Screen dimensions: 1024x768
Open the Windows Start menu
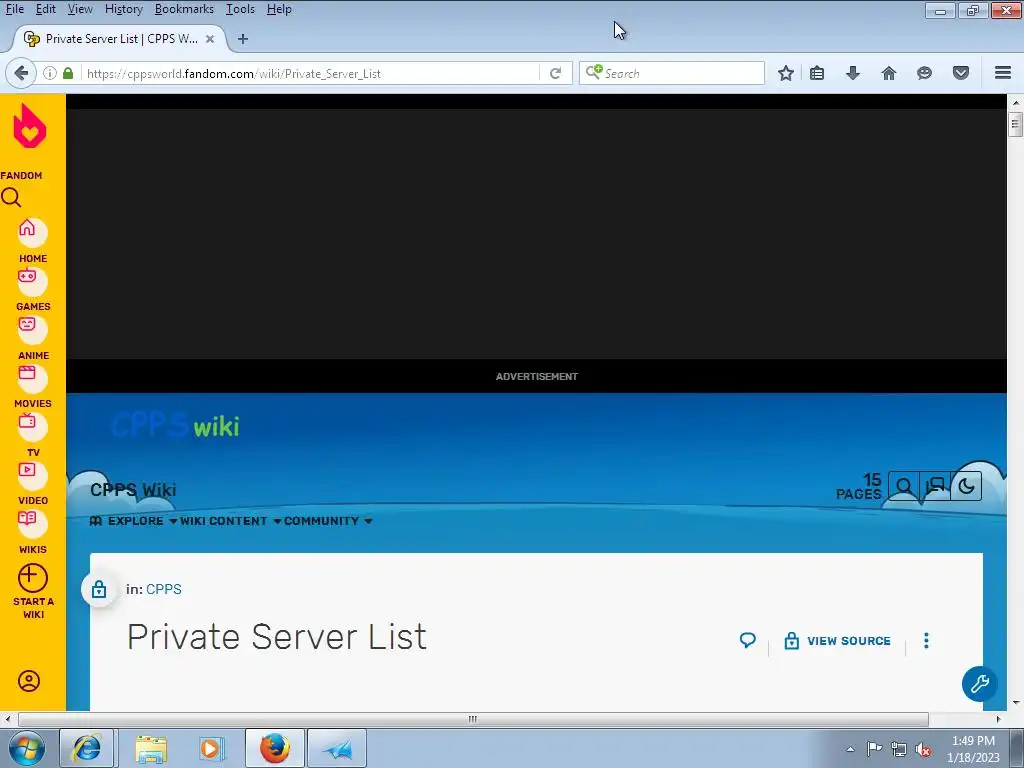(27, 748)
